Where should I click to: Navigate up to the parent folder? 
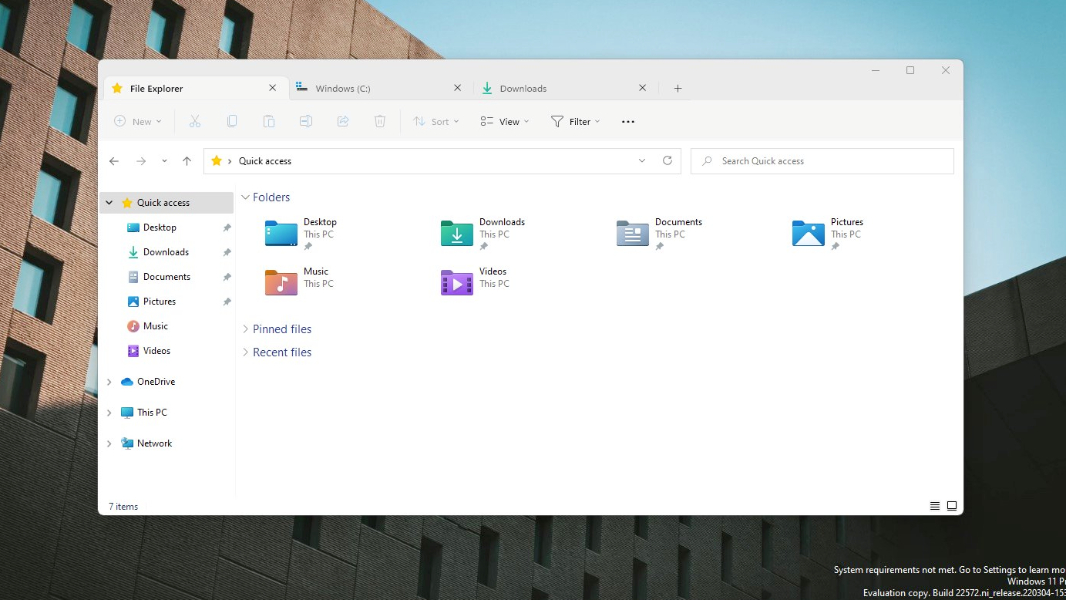coord(187,160)
